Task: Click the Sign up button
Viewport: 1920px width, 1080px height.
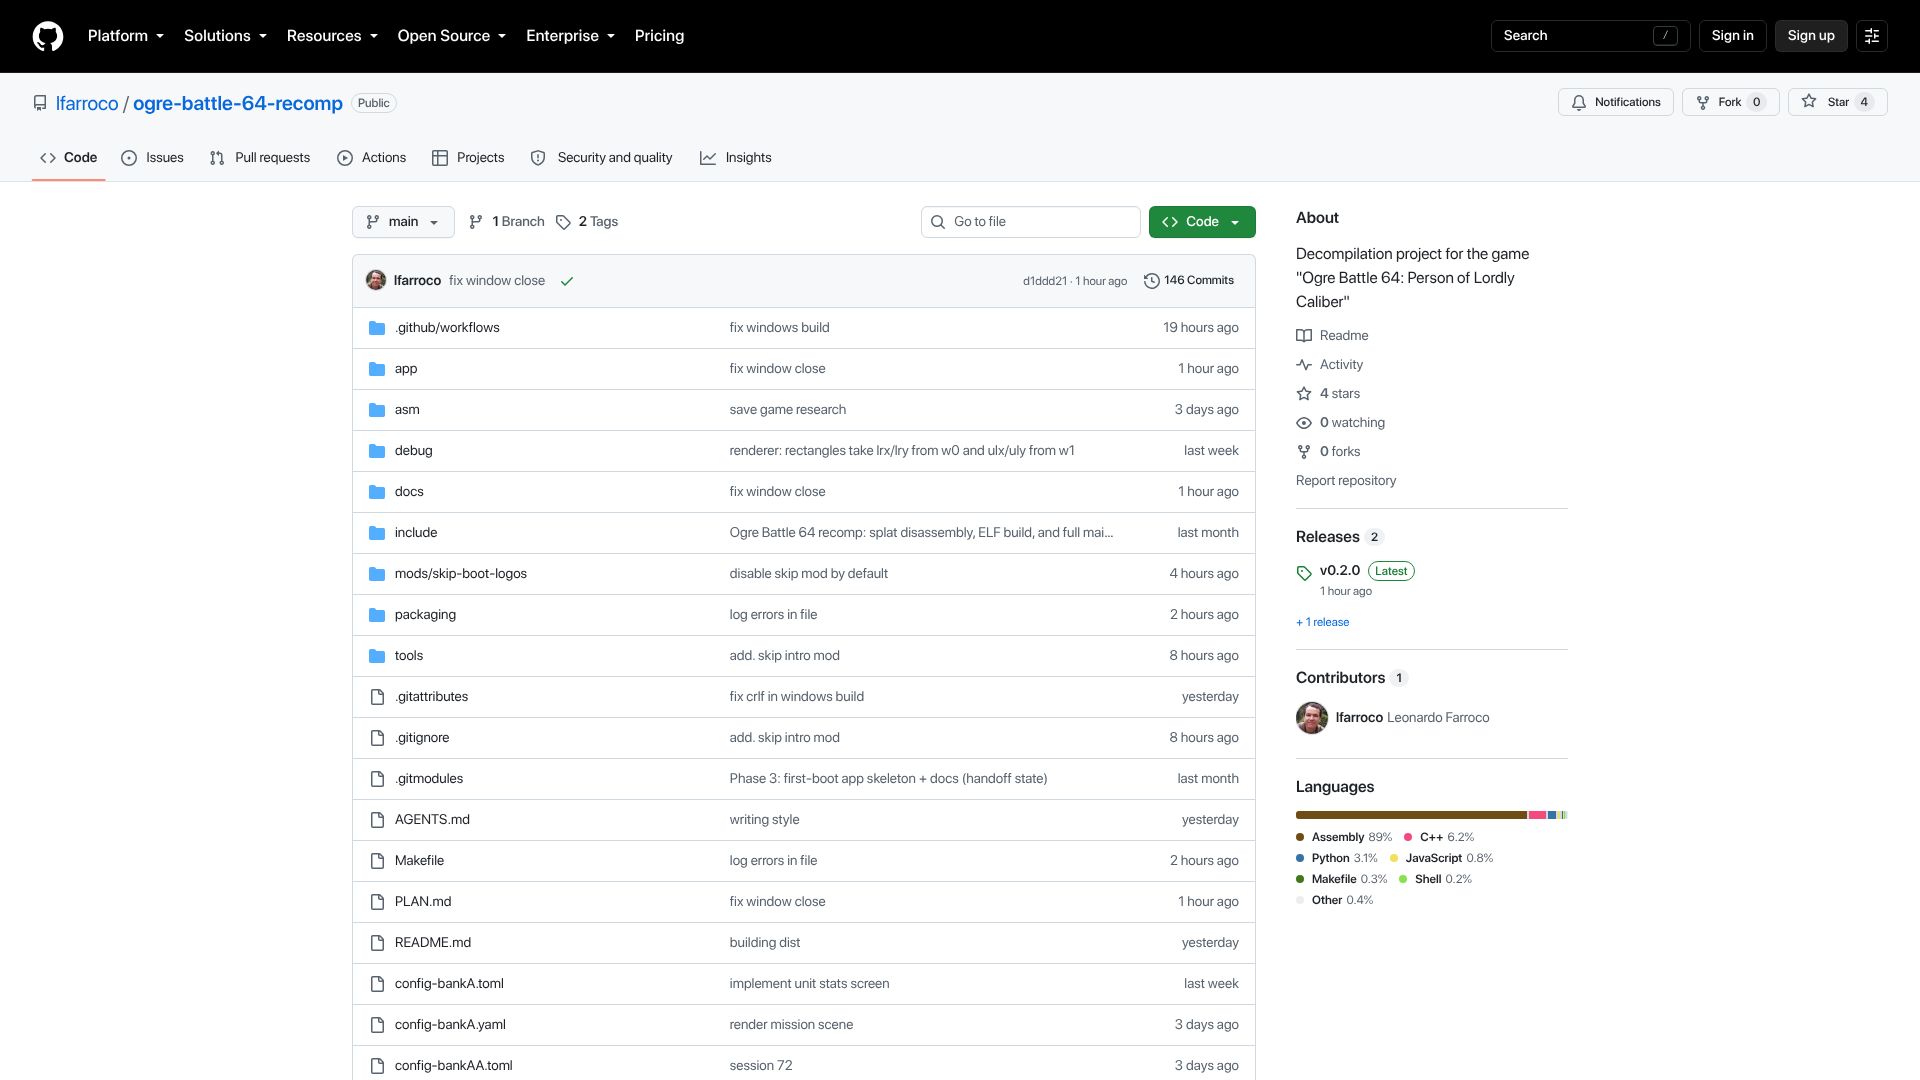Action: tap(1811, 36)
